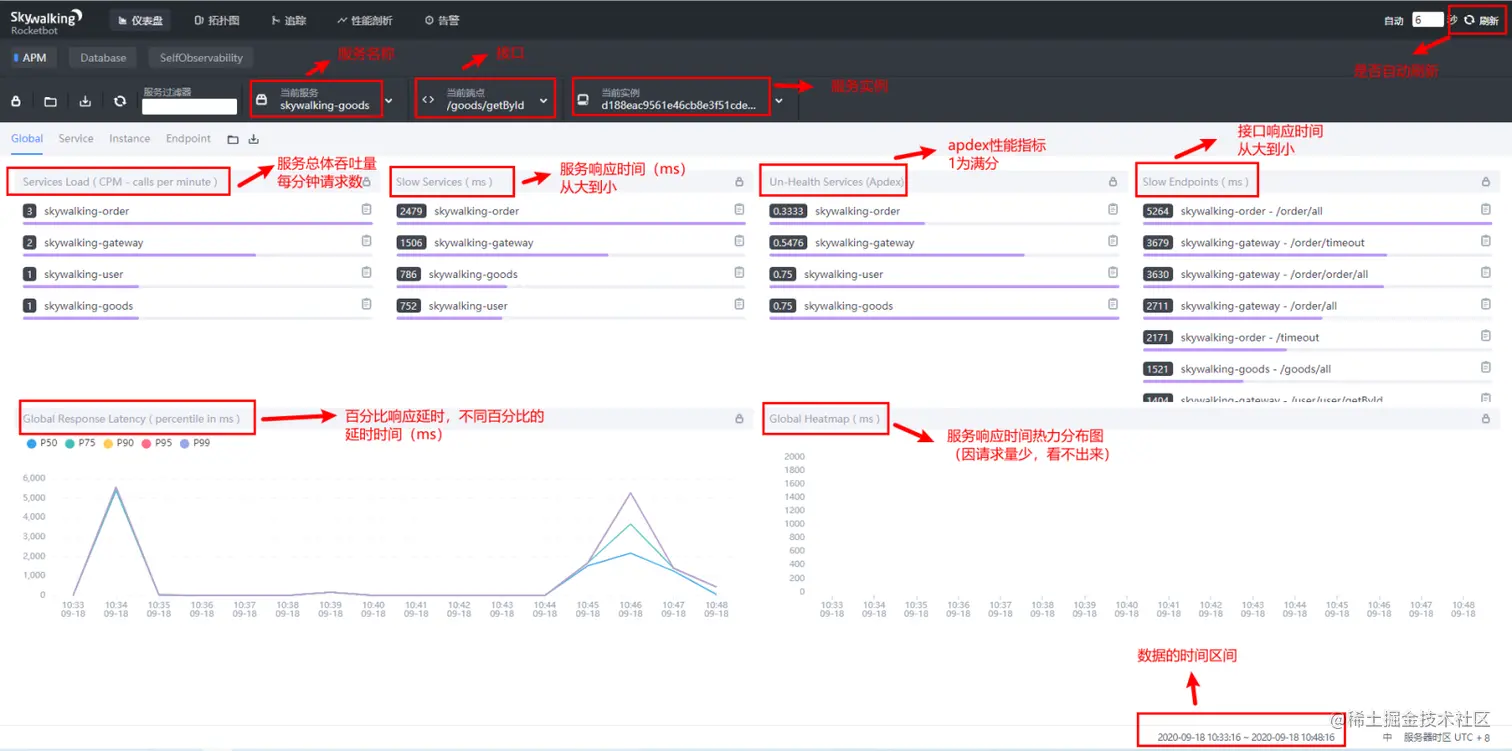Copy skywalking-user in Un-Health Services panel

coord(1113,273)
